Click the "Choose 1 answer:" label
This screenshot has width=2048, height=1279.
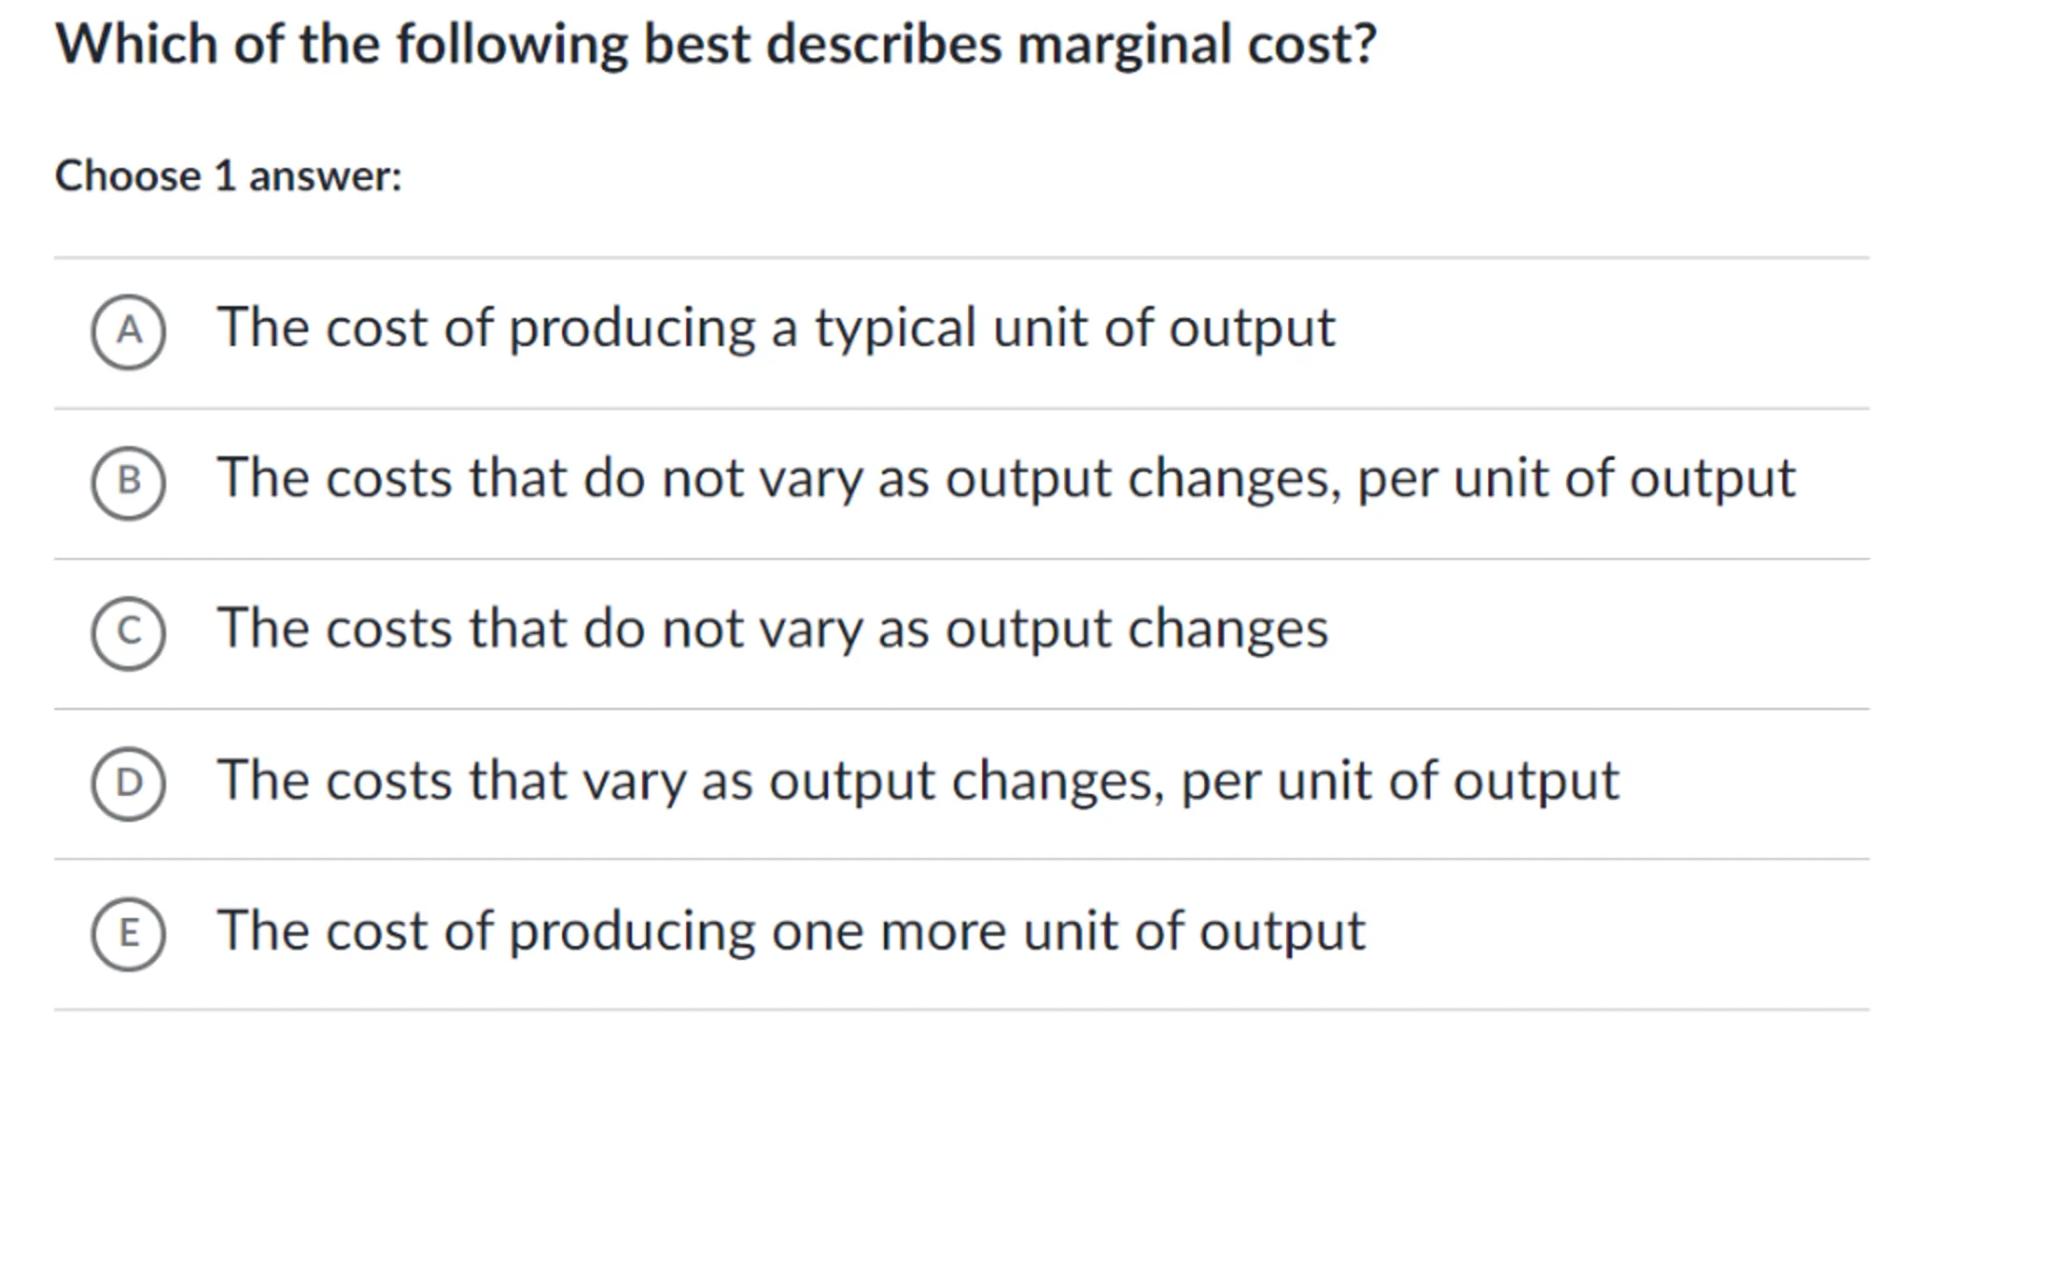coord(228,176)
